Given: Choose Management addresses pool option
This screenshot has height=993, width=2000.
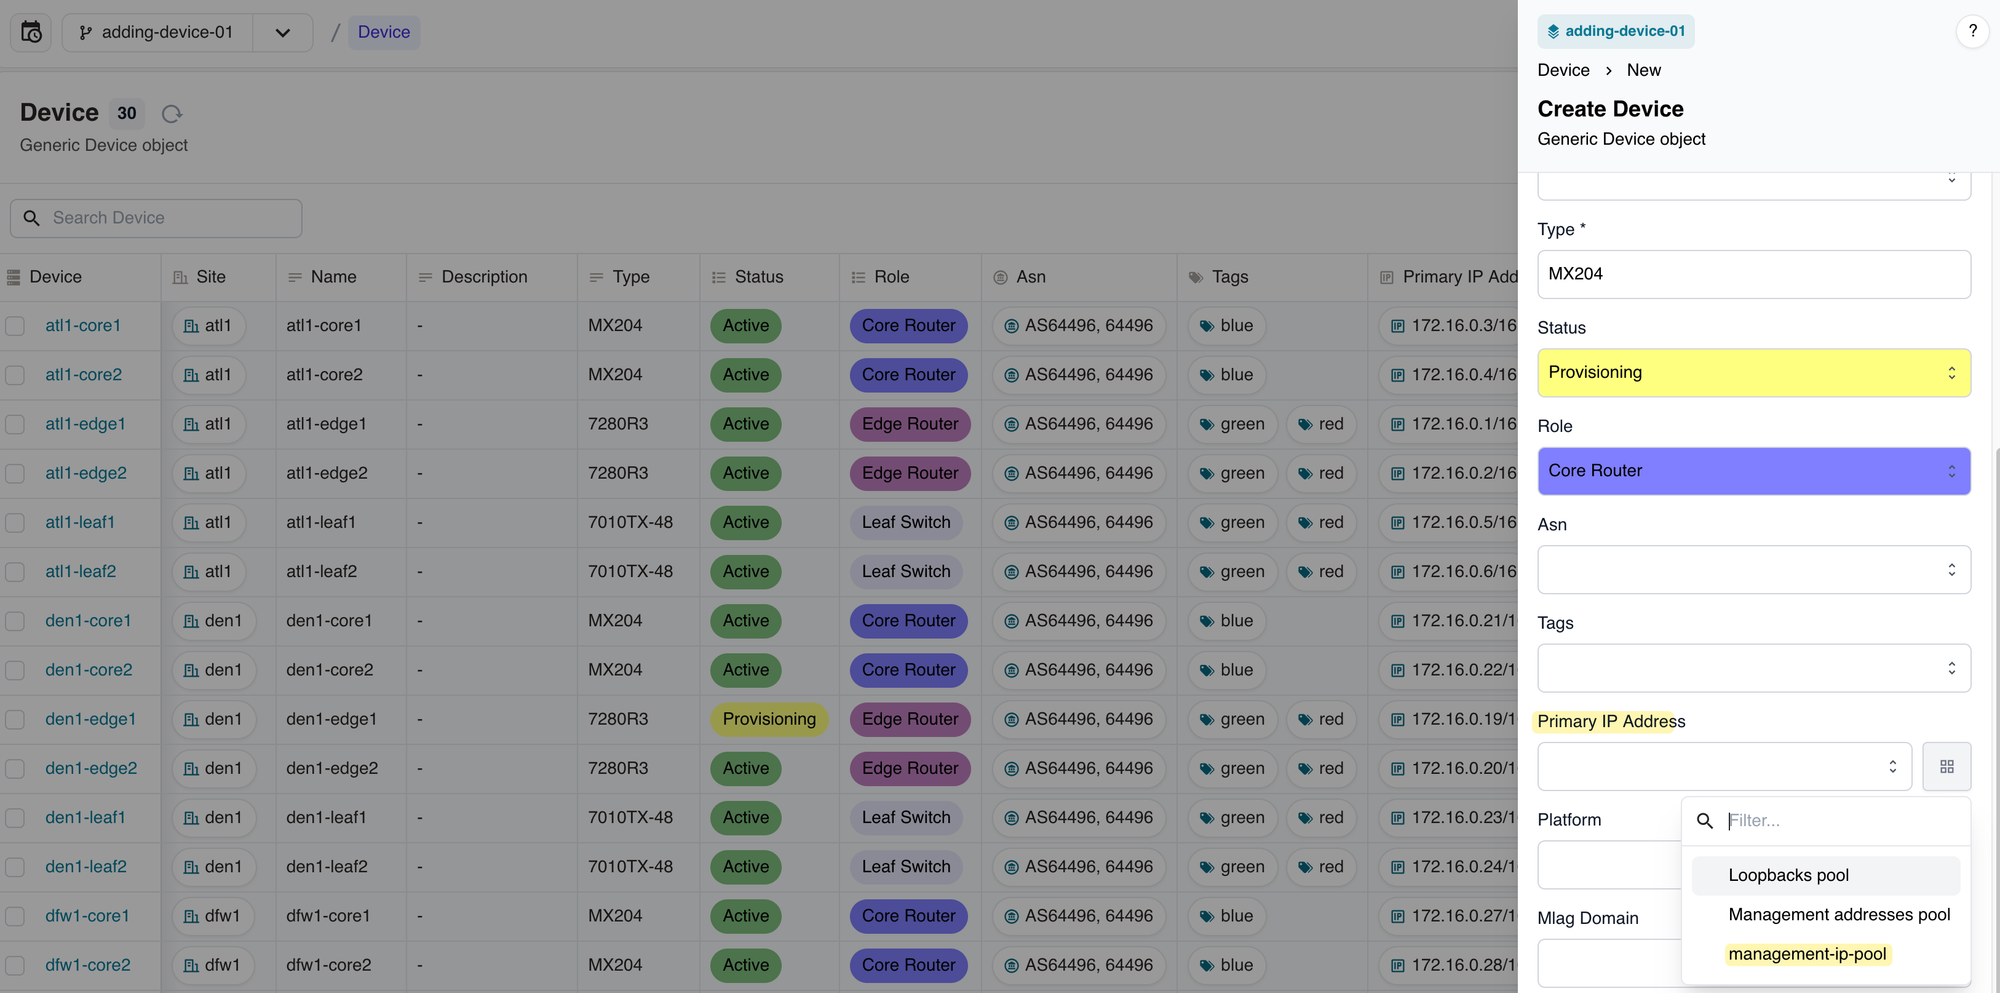Looking at the screenshot, I should point(1826,915).
